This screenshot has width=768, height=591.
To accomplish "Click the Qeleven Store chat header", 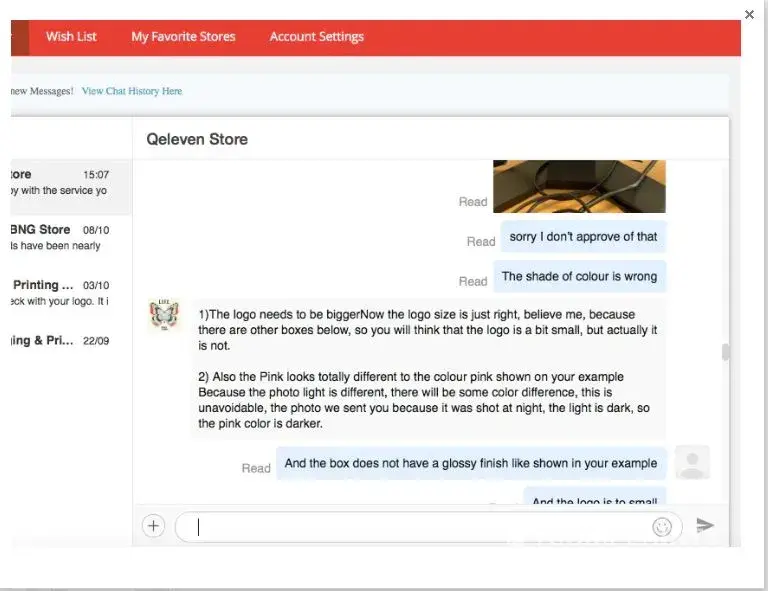I will tap(197, 139).
